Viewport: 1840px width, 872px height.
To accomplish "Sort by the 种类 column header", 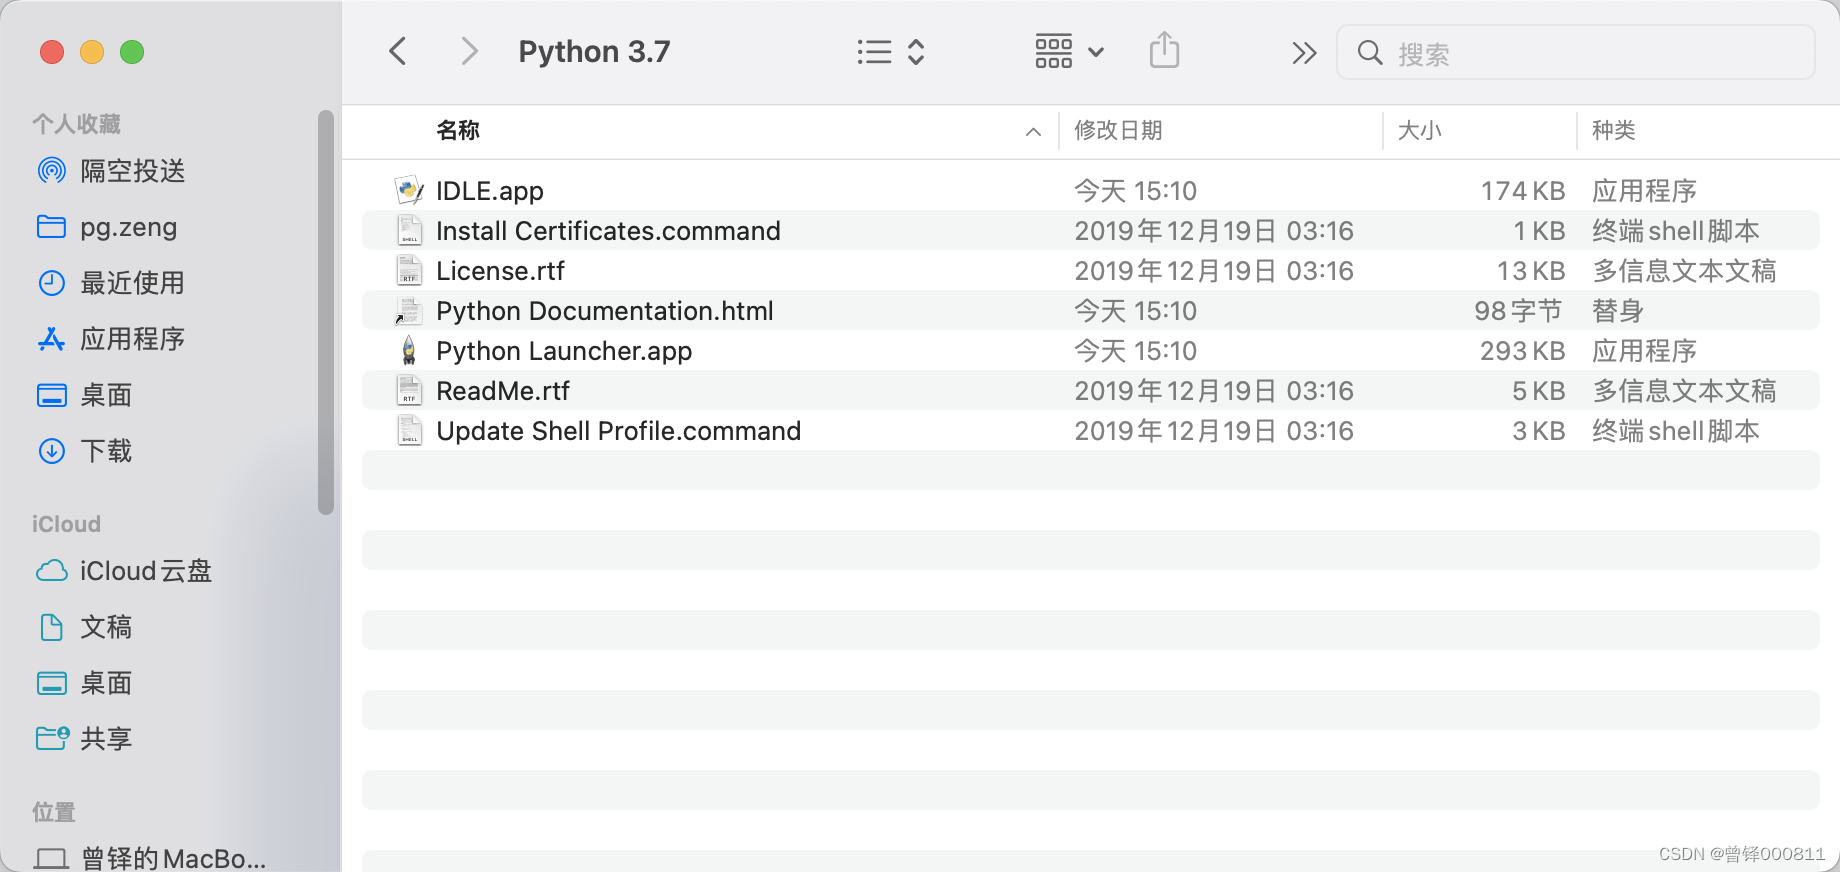I will click(x=1613, y=130).
